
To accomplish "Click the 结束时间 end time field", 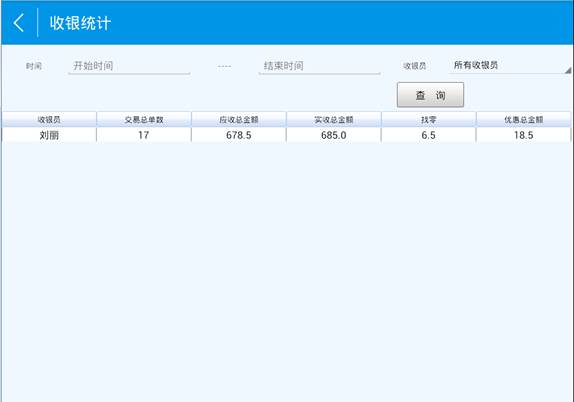I will (320, 66).
